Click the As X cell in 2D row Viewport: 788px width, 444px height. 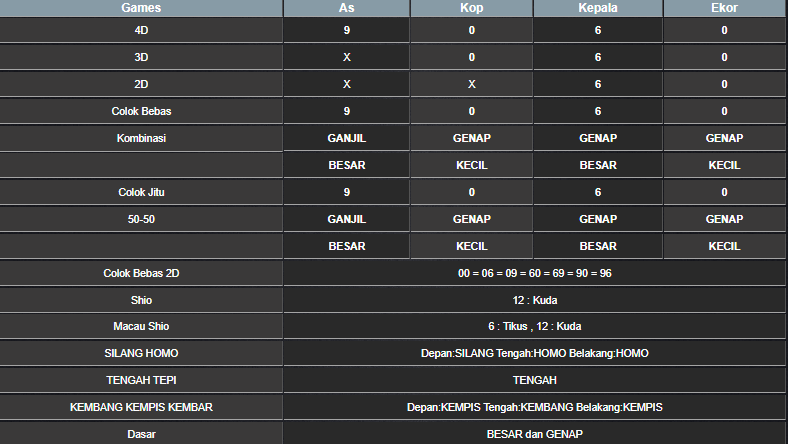pos(346,84)
